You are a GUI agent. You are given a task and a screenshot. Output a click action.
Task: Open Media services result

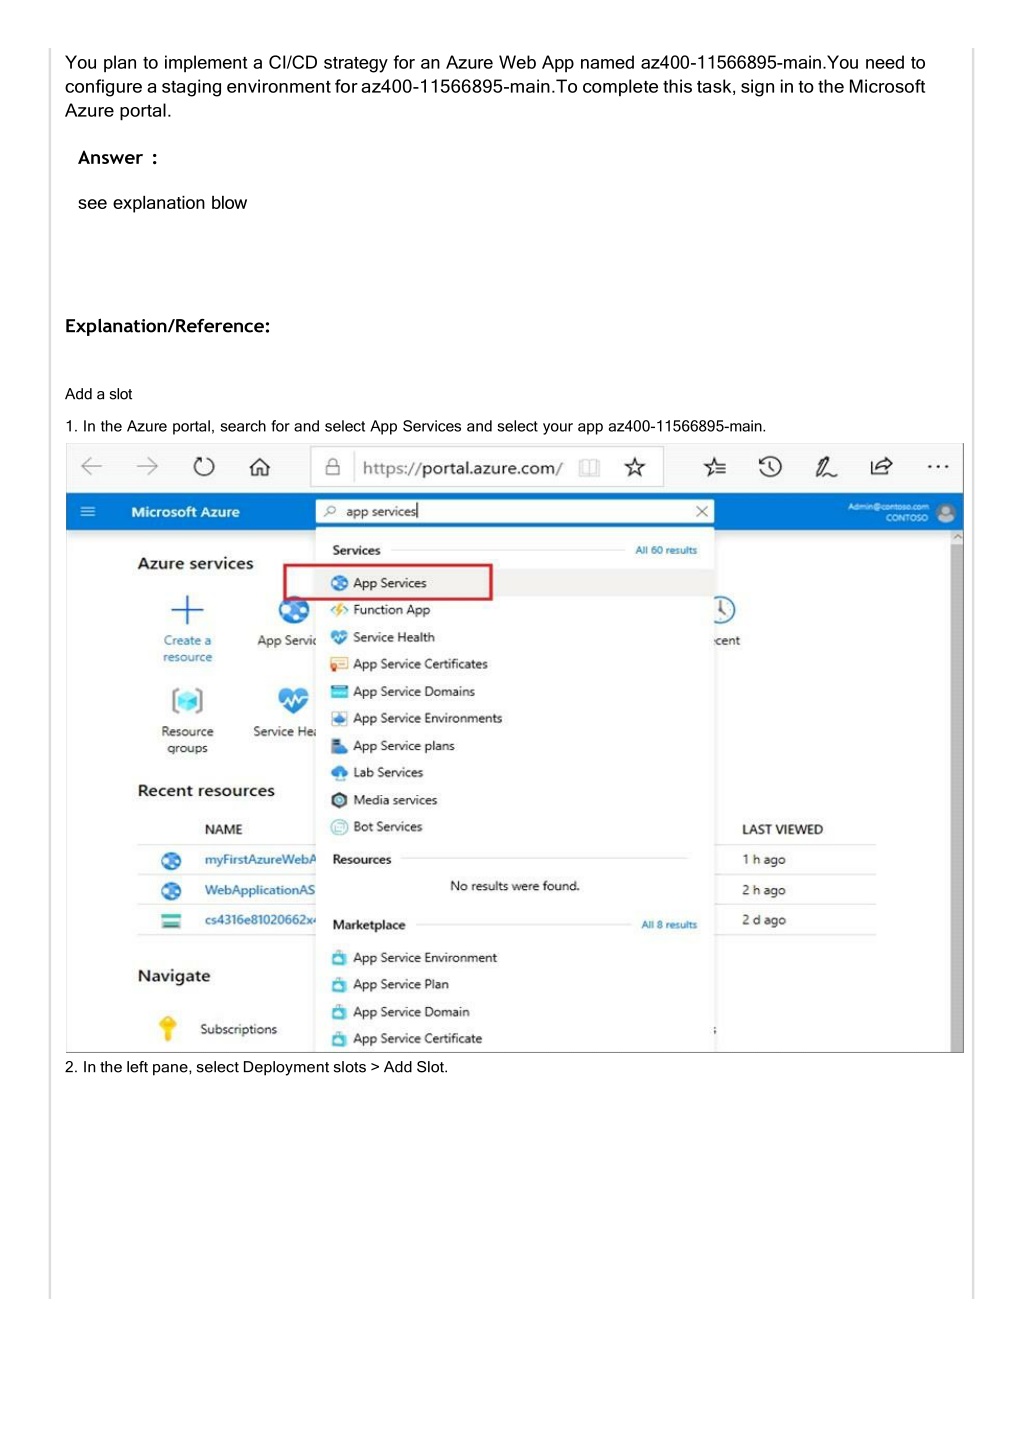394,800
